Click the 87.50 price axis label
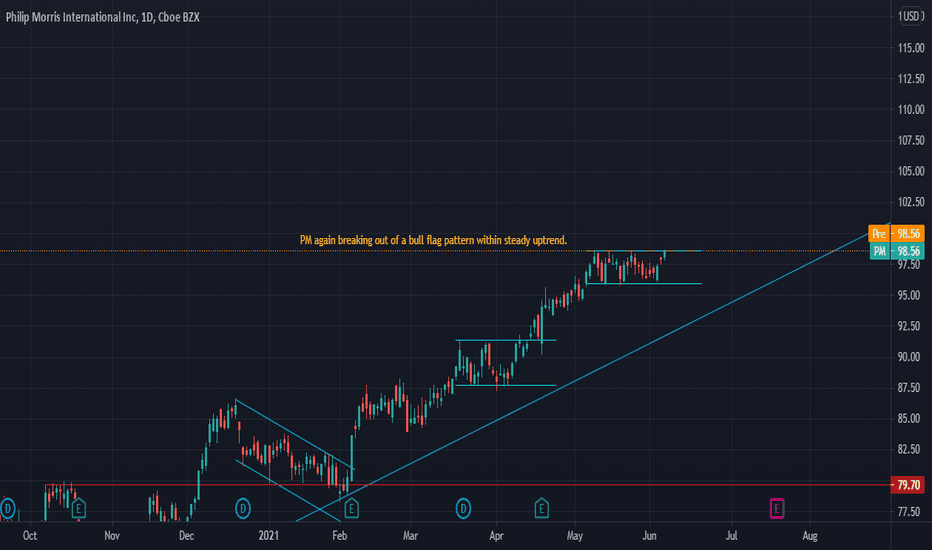The height and width of the screenshot is (550, 932). (x=911, y=388)
